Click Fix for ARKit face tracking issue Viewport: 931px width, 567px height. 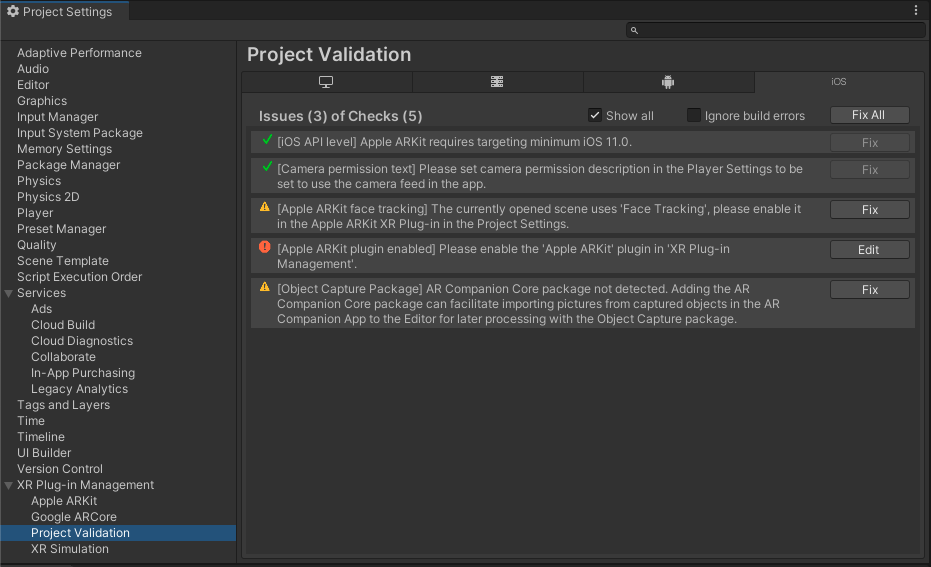coord(869,210)
